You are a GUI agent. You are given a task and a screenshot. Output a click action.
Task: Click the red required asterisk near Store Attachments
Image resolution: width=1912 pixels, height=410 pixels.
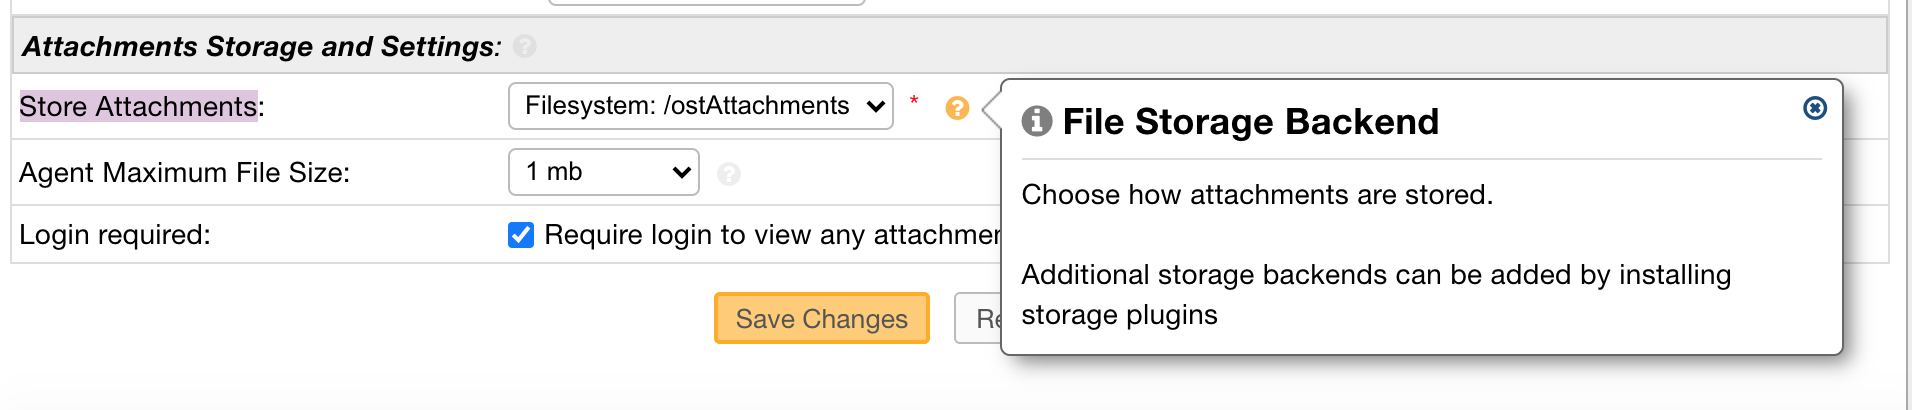click(x=914, y=100)
